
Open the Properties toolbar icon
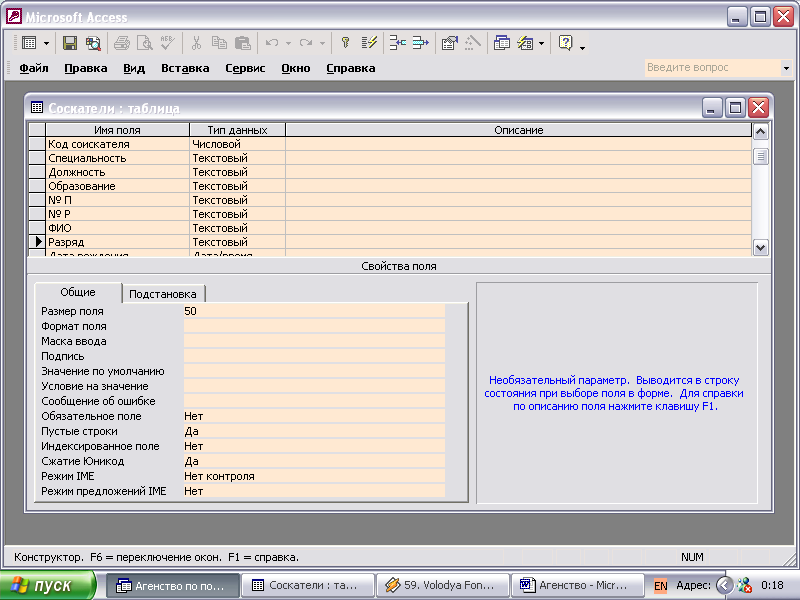(x=449, y=43)
